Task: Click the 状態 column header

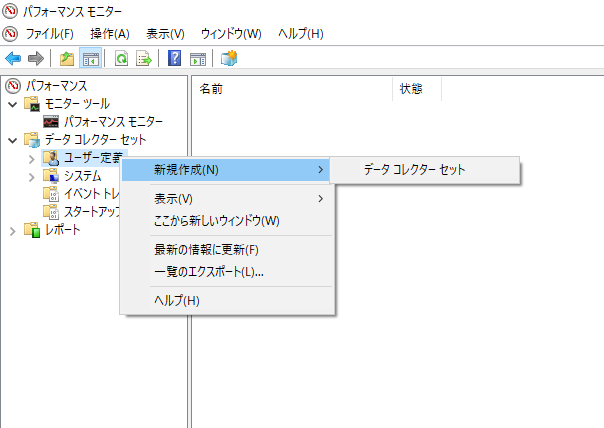Action: [x=417, y=89]
